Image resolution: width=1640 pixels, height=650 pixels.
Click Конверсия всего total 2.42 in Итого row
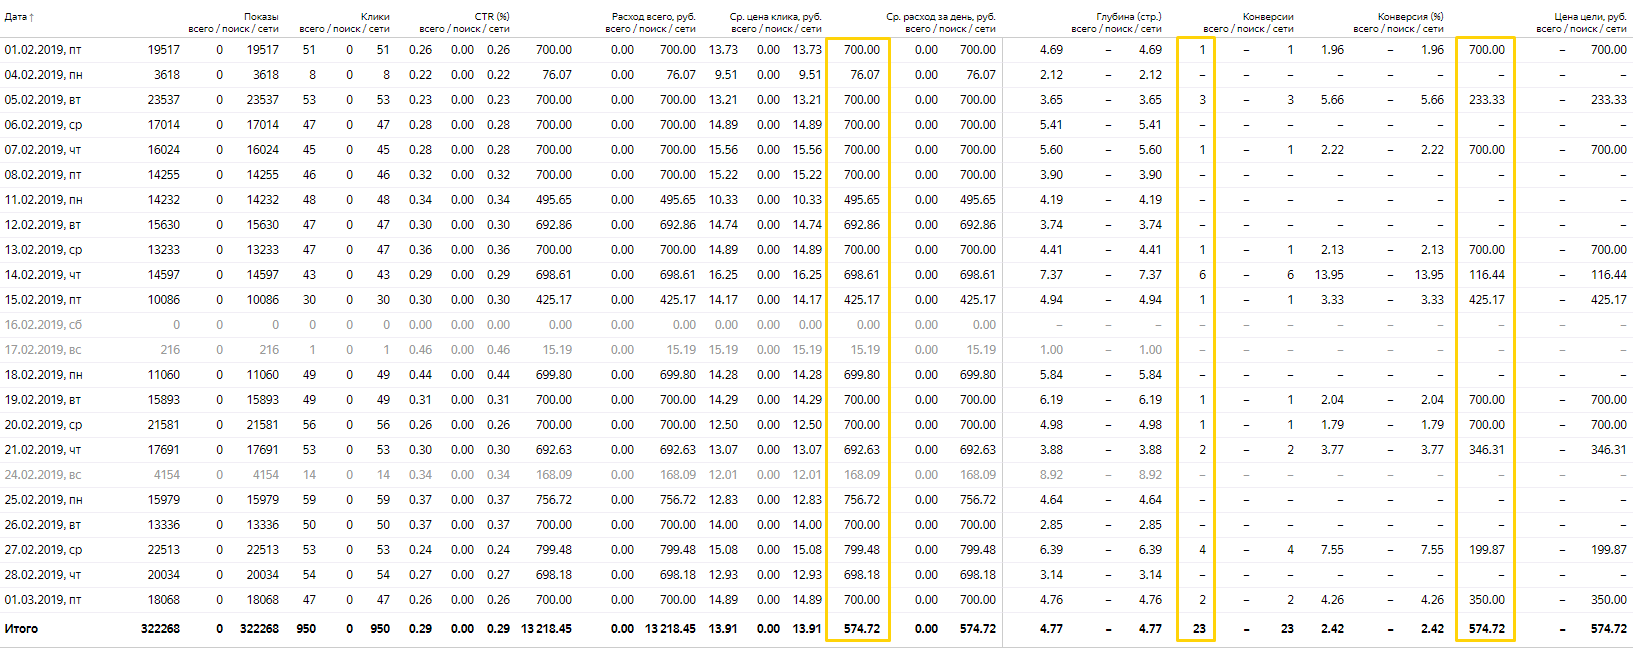pyautogui.click(x=1332, y=629)
